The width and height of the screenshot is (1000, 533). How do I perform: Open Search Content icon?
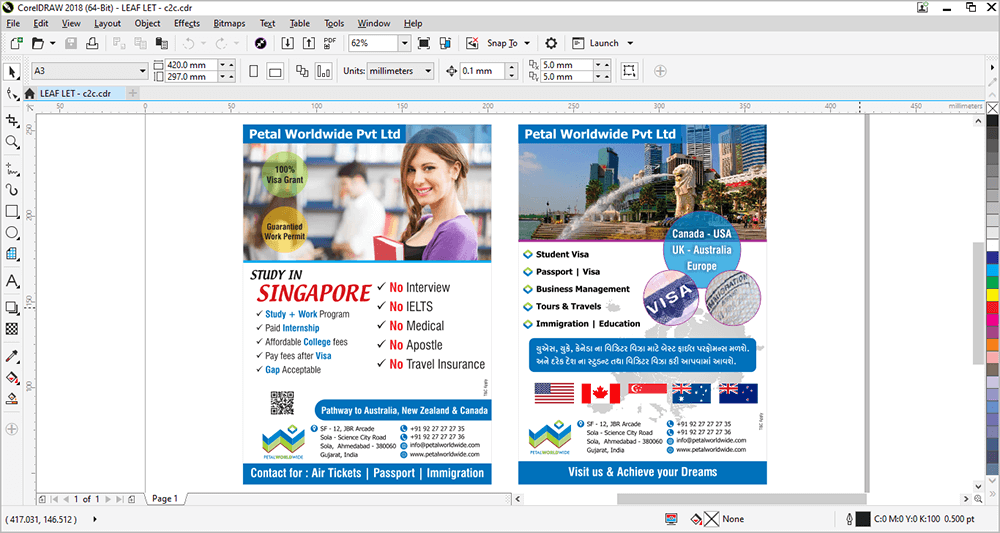(x=260, y=43)
